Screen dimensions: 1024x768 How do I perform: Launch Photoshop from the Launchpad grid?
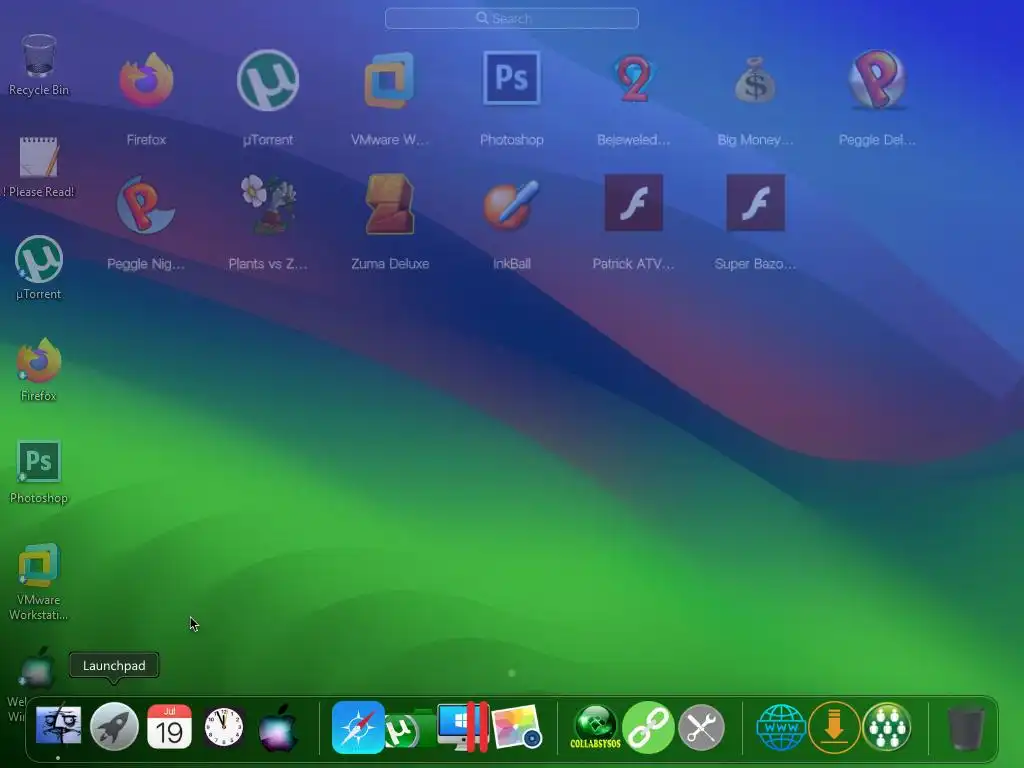(511, 78)
